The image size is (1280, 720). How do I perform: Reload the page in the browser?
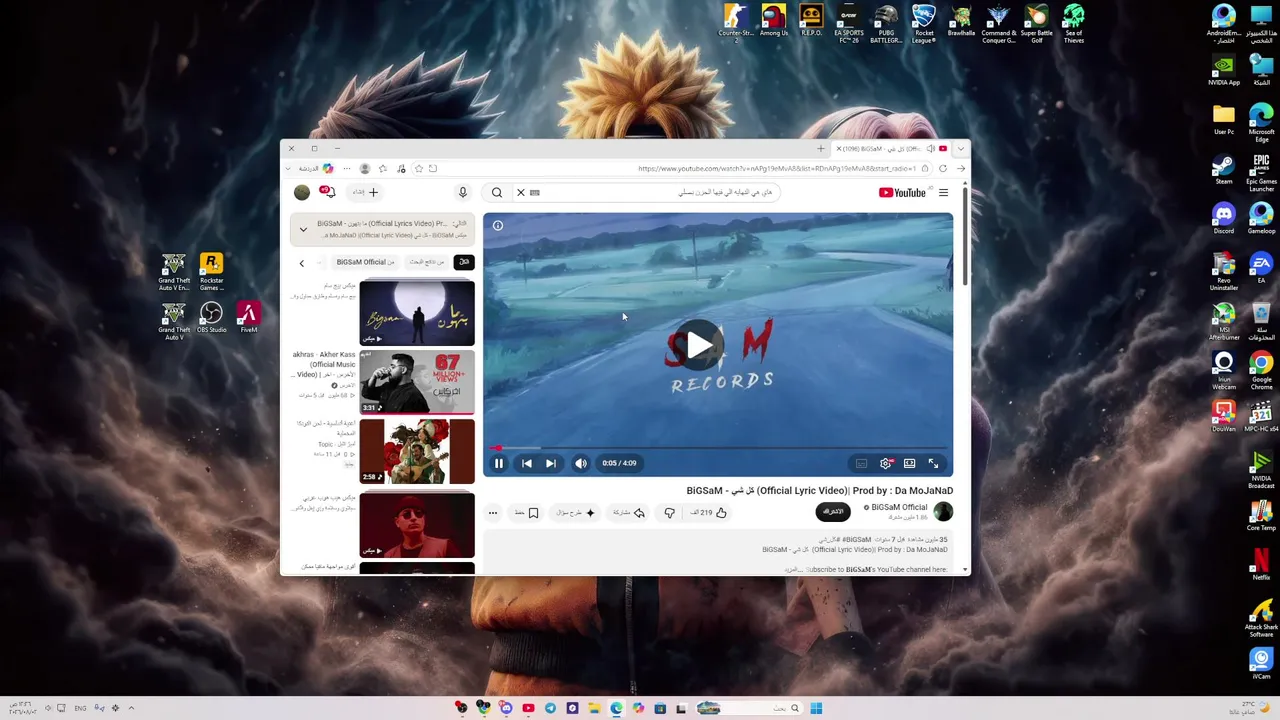tap(942, 169)
